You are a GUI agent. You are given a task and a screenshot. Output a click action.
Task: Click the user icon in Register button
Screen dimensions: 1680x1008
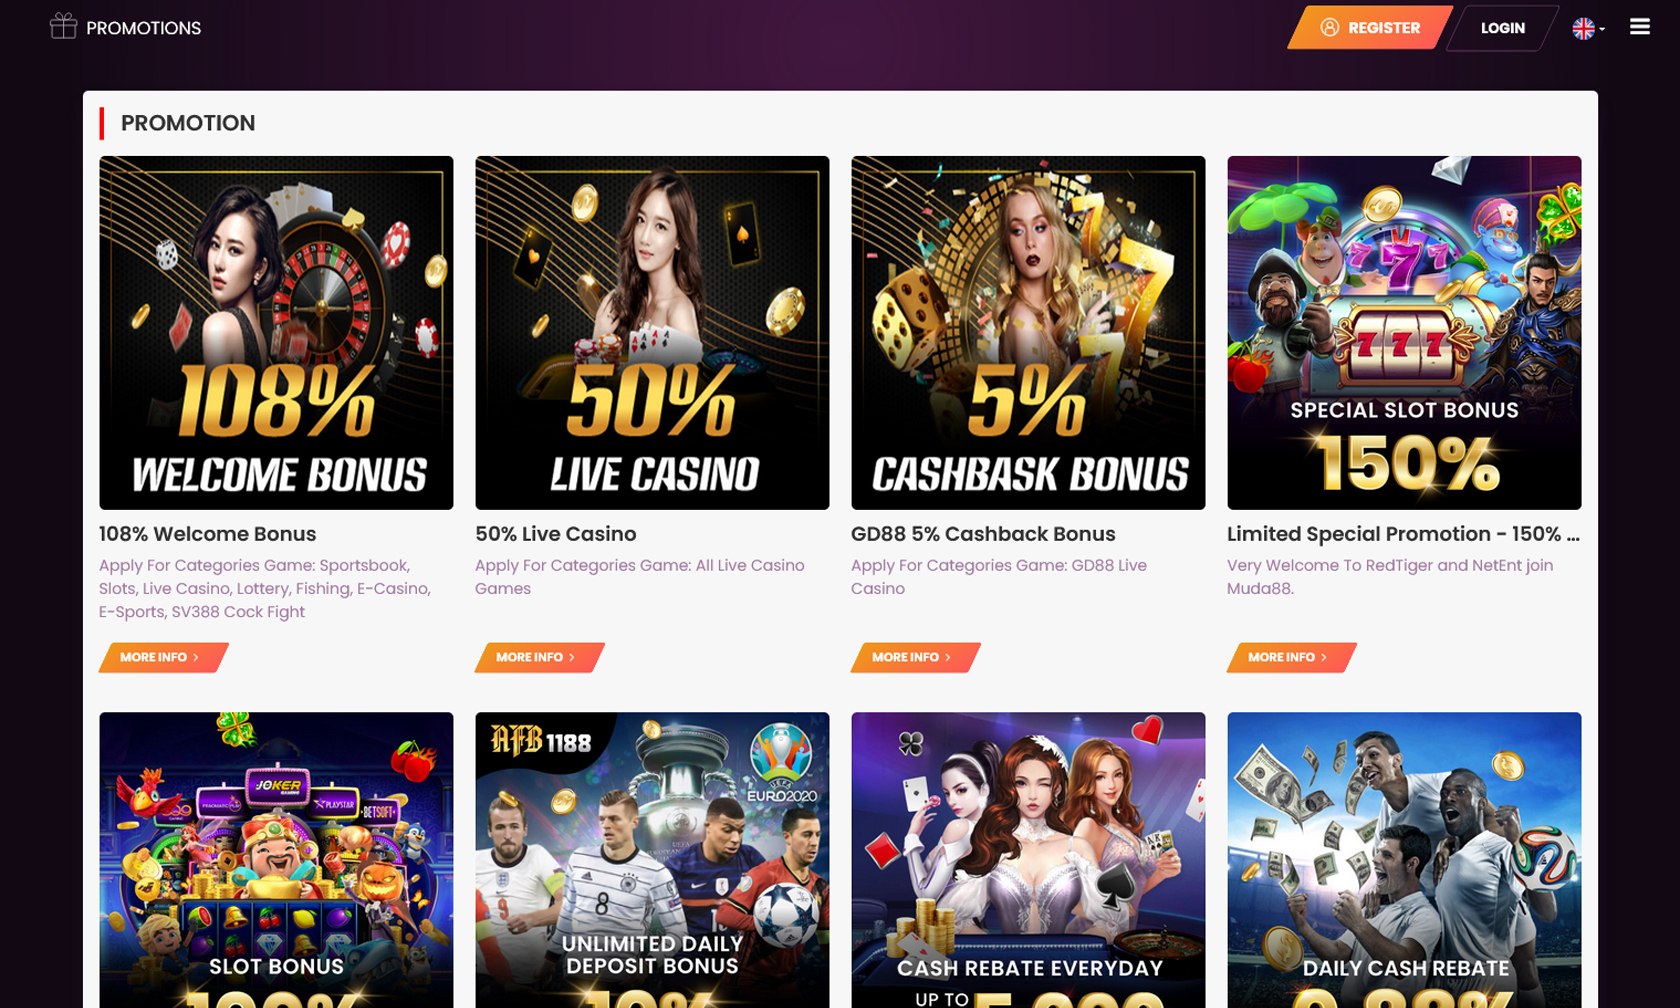tap(1329, 28)
